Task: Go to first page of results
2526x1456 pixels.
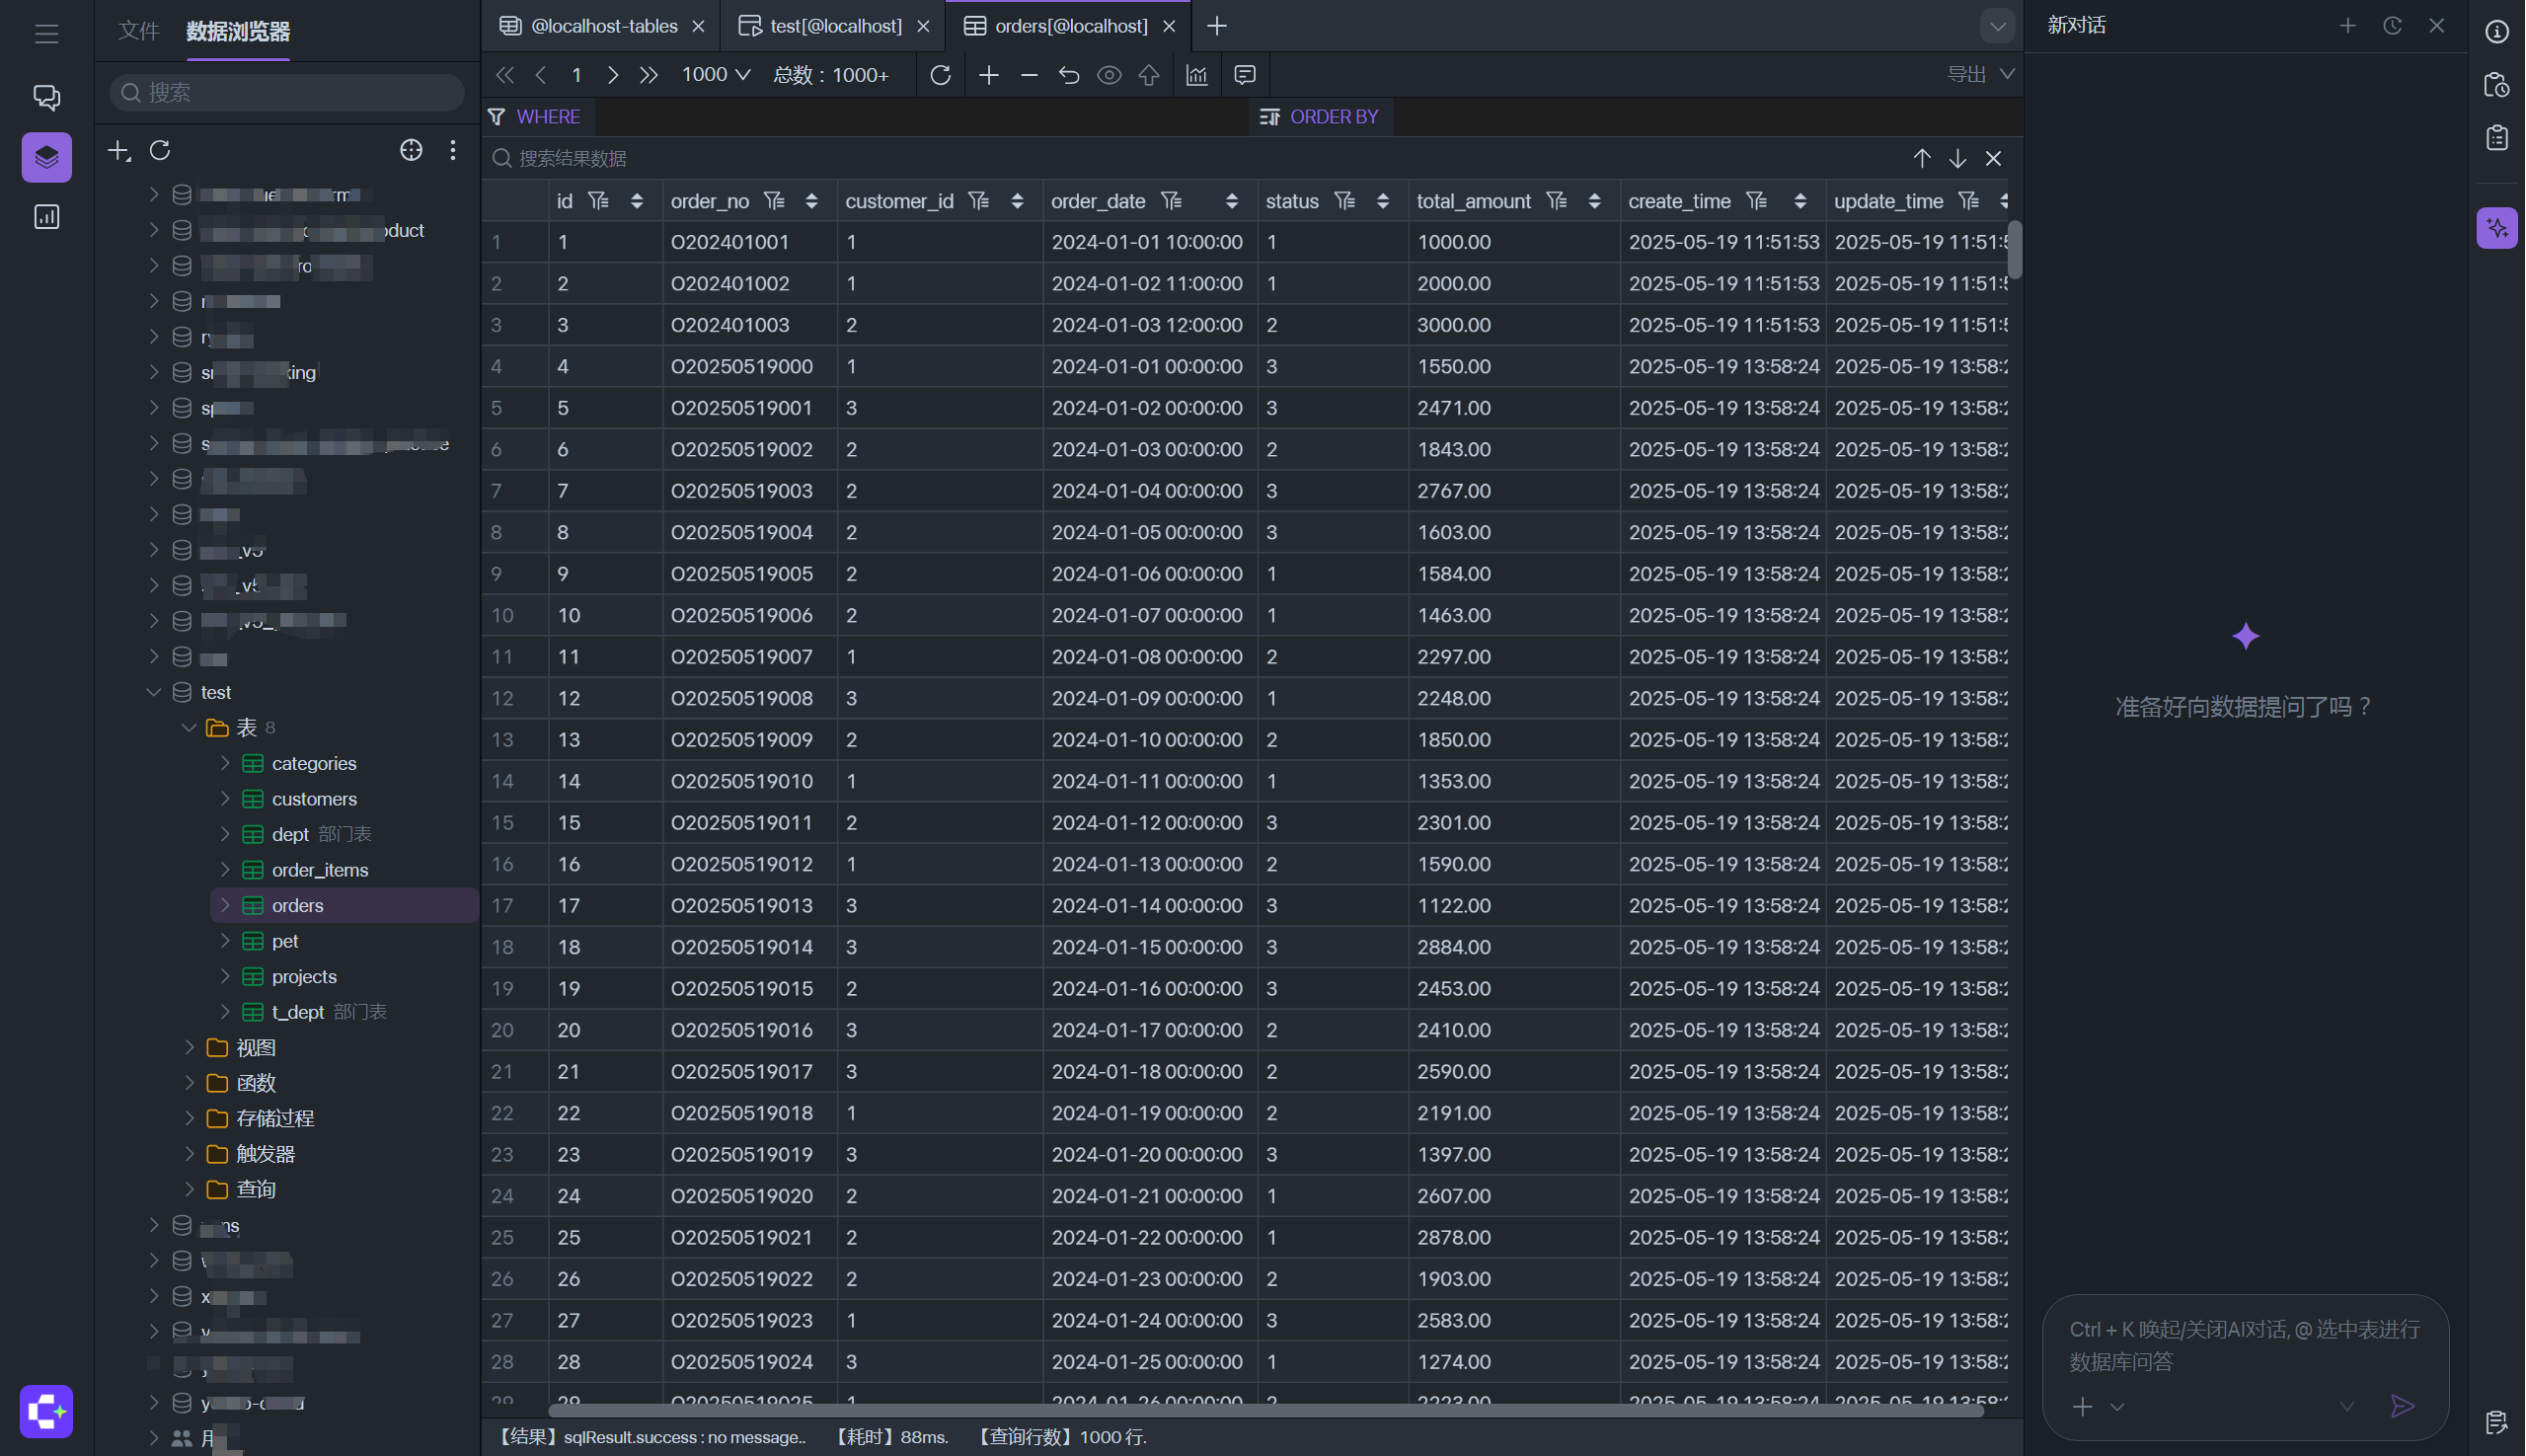Action: [x=505, y=75]
